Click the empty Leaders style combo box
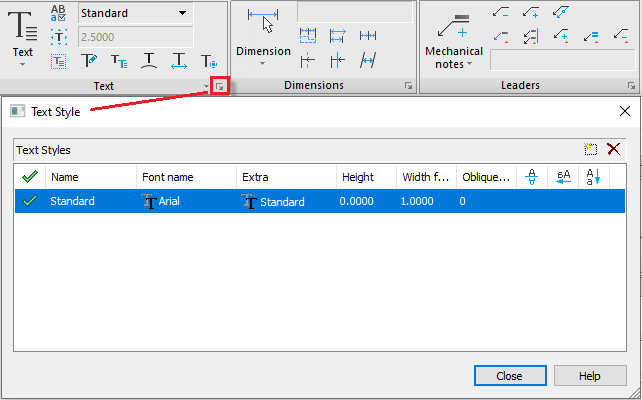The image size is (642, 400). 563,60
